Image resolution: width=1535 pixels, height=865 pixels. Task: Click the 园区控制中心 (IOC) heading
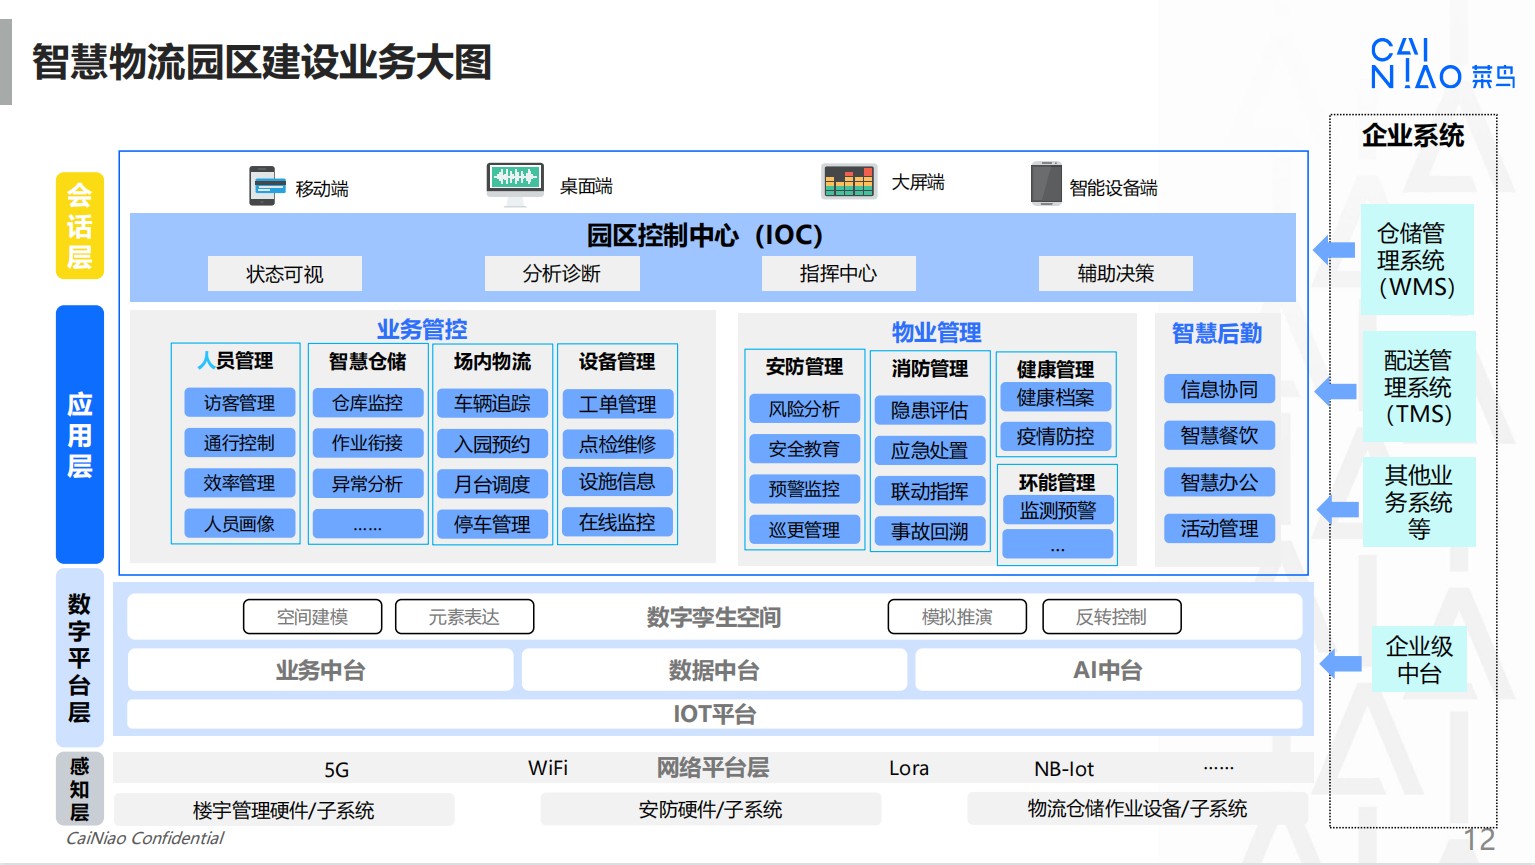click(704, 235)
